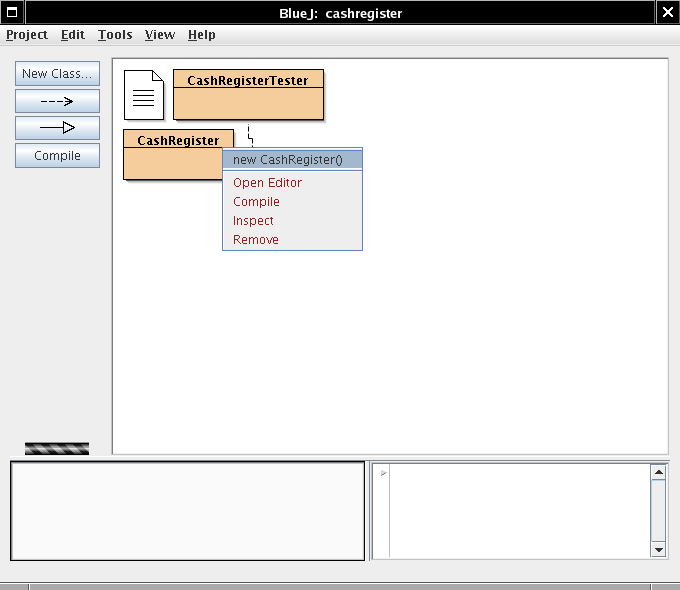Expand the Tools menu
This screenshot has height=590, width=680.
[115, 35]
